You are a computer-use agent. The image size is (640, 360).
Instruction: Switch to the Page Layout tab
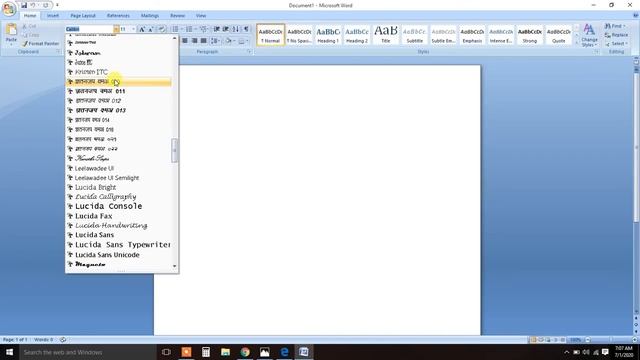pyautogui.click(x=83, y=16)
